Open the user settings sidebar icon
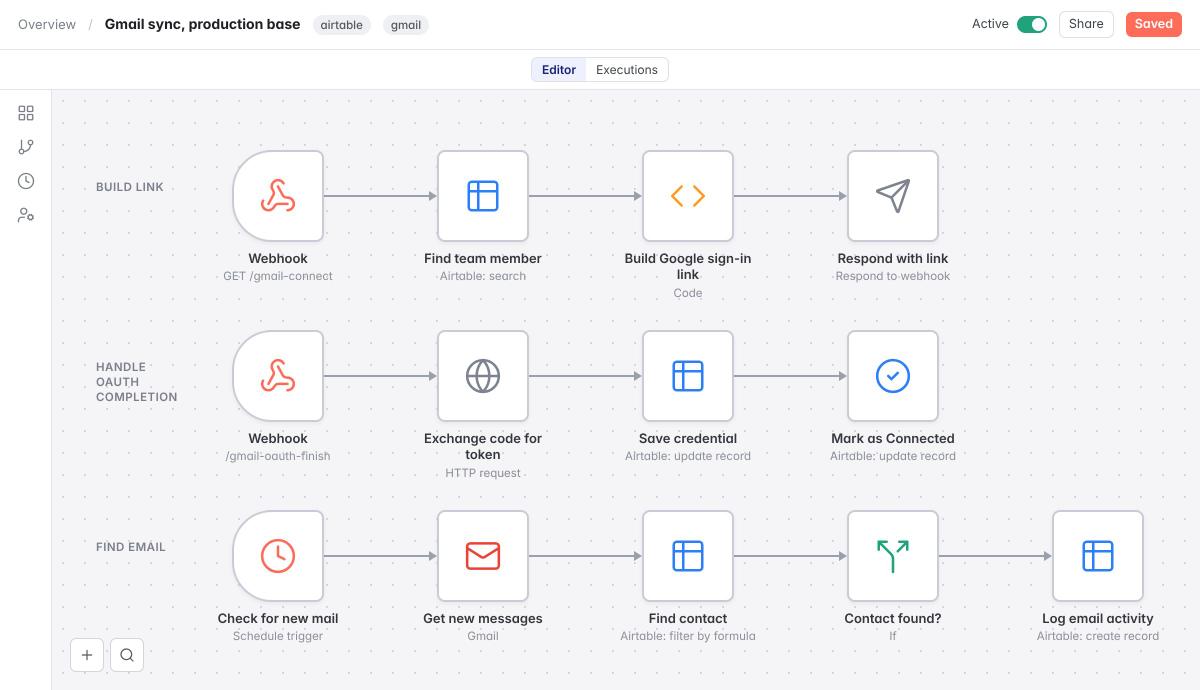Screen dimensions: 1200x690 click(x=26, y=215)
